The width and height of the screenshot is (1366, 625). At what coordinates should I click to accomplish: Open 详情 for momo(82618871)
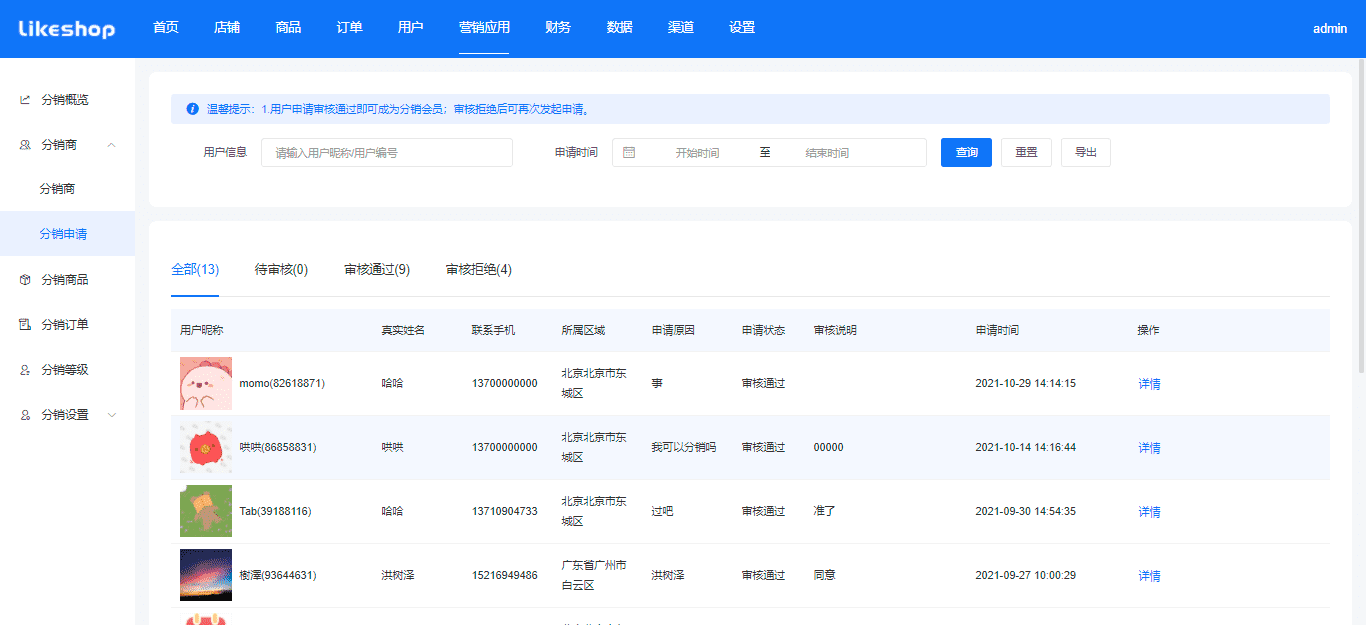(x=1149, y=384)
